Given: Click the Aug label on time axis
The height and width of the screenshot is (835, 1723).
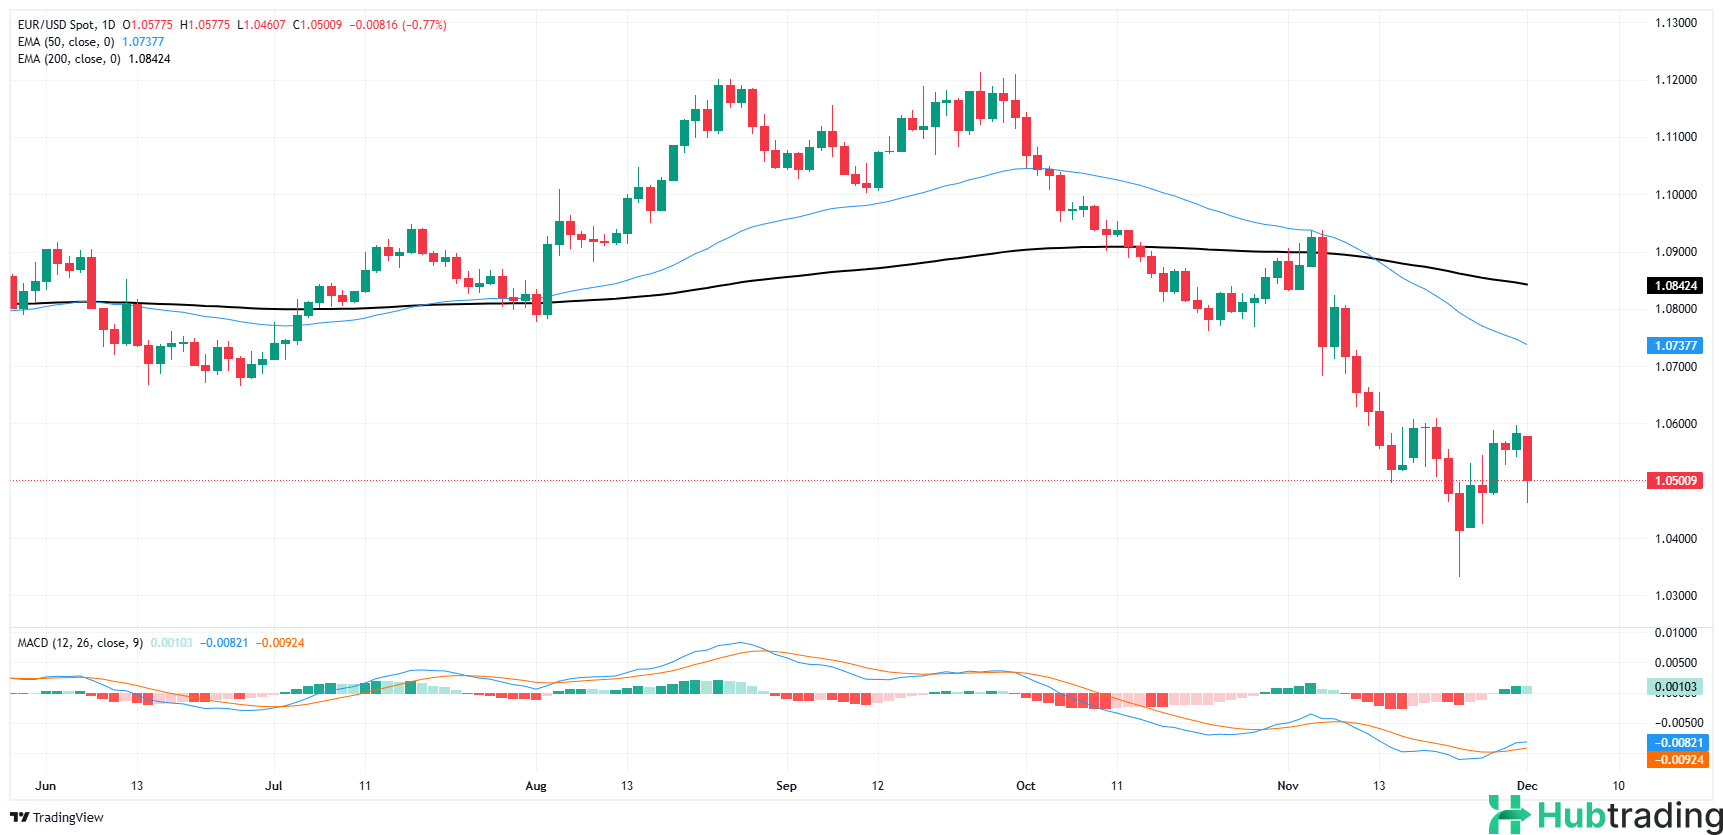Looking at the screenshot, I should (x=536, y=786).
